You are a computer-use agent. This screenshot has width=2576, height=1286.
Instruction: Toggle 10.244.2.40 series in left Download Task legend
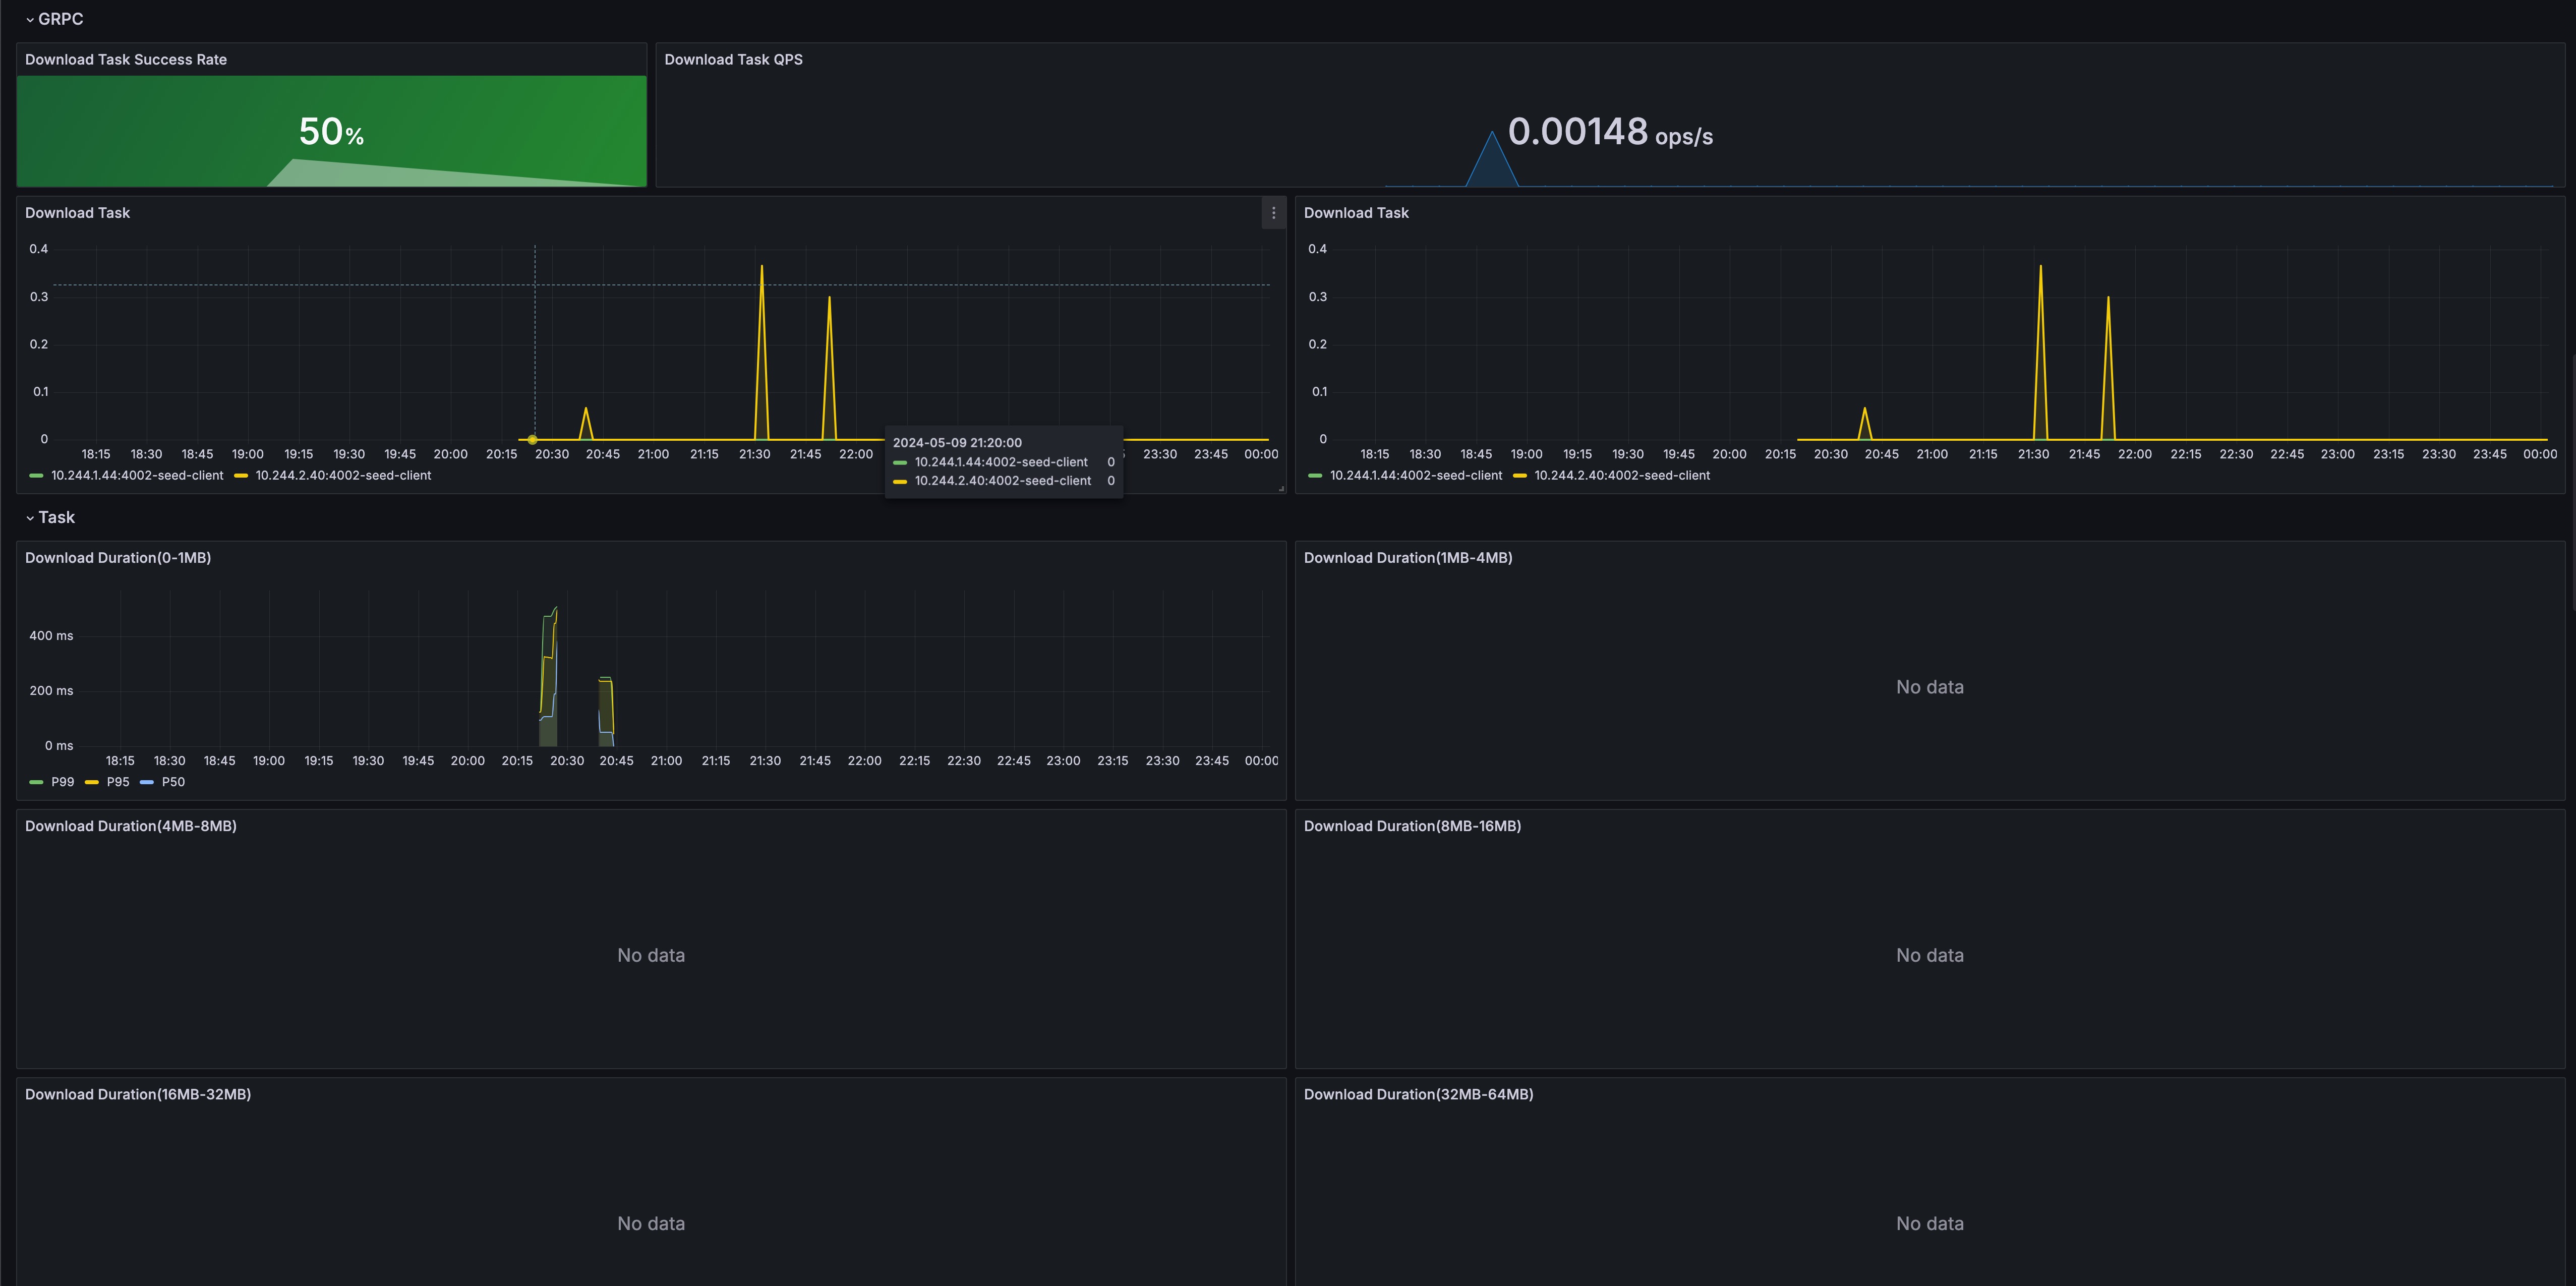pos(343,476)
